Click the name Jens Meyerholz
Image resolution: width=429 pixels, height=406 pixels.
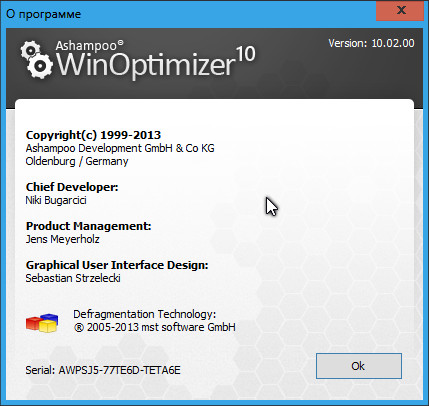click(x=63, y=239)
